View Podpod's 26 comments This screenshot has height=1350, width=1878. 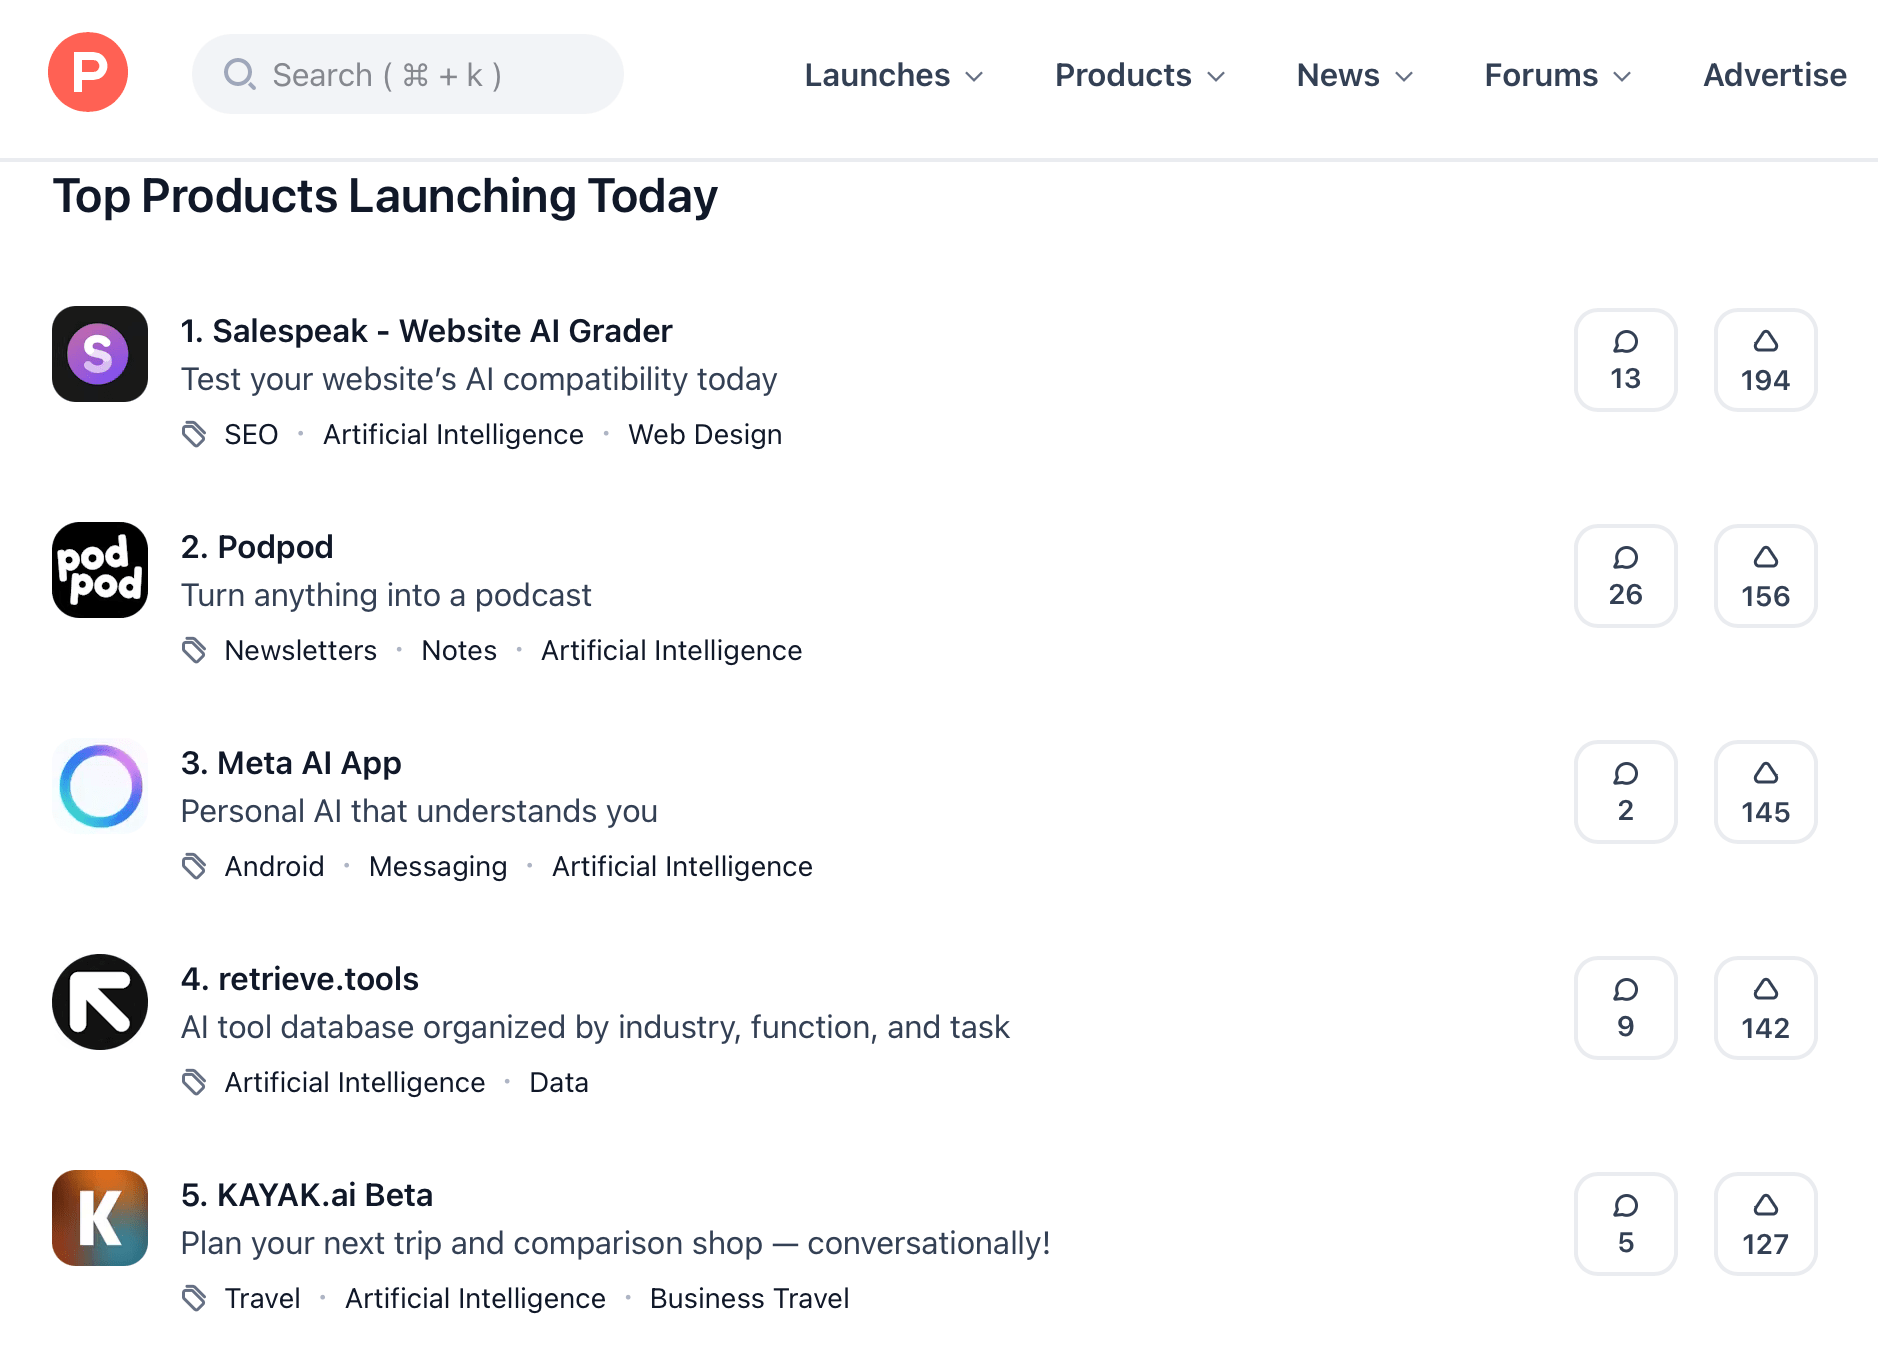point(1626,576)
